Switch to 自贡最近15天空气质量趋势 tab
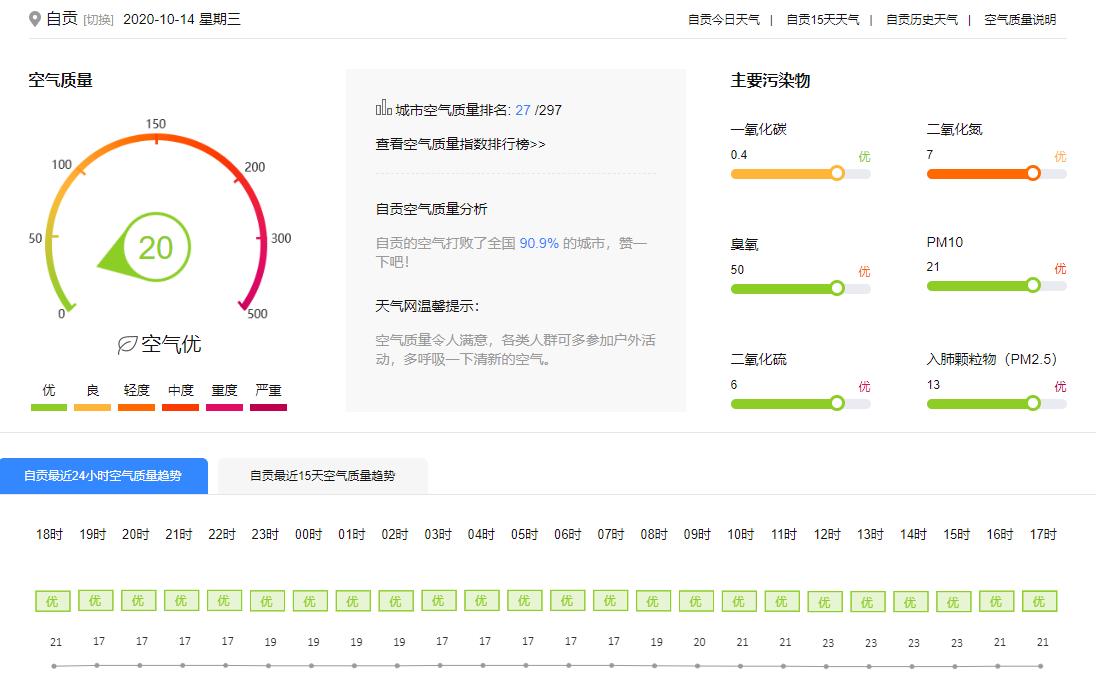This screenshot has height=686, width=1096. coord(322,476)
